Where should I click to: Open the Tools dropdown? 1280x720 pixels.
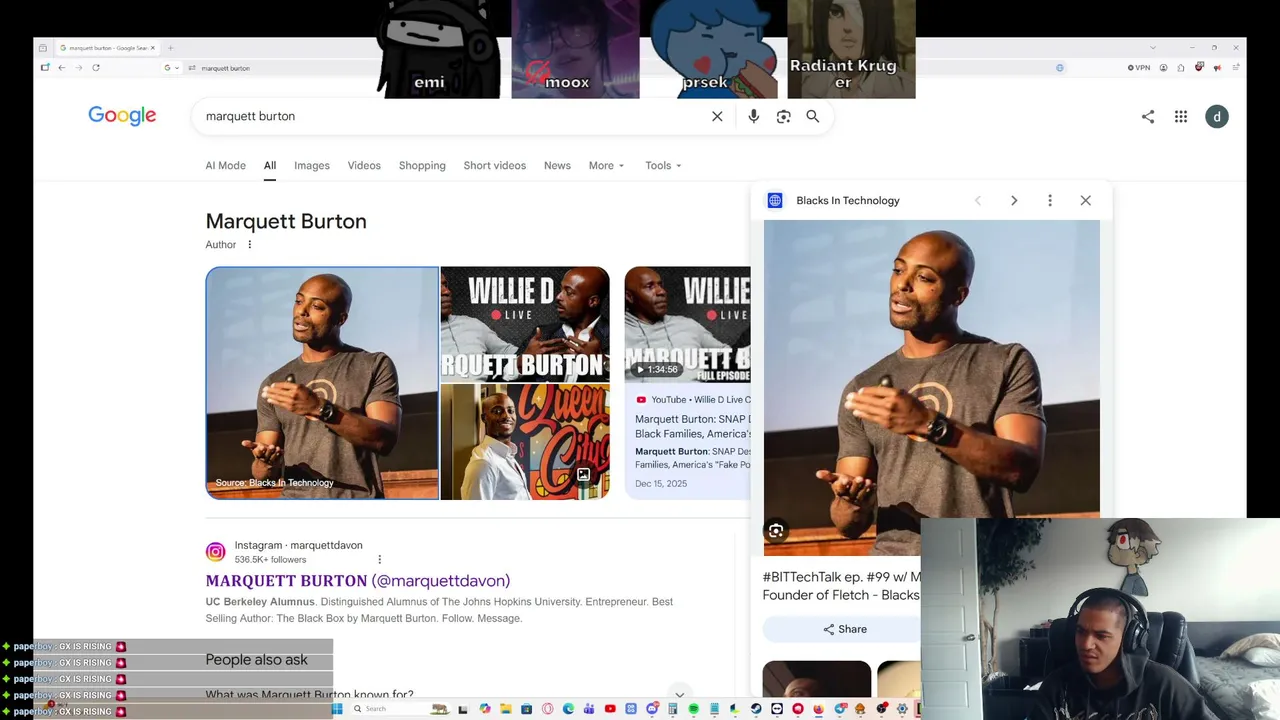(663, 166)
